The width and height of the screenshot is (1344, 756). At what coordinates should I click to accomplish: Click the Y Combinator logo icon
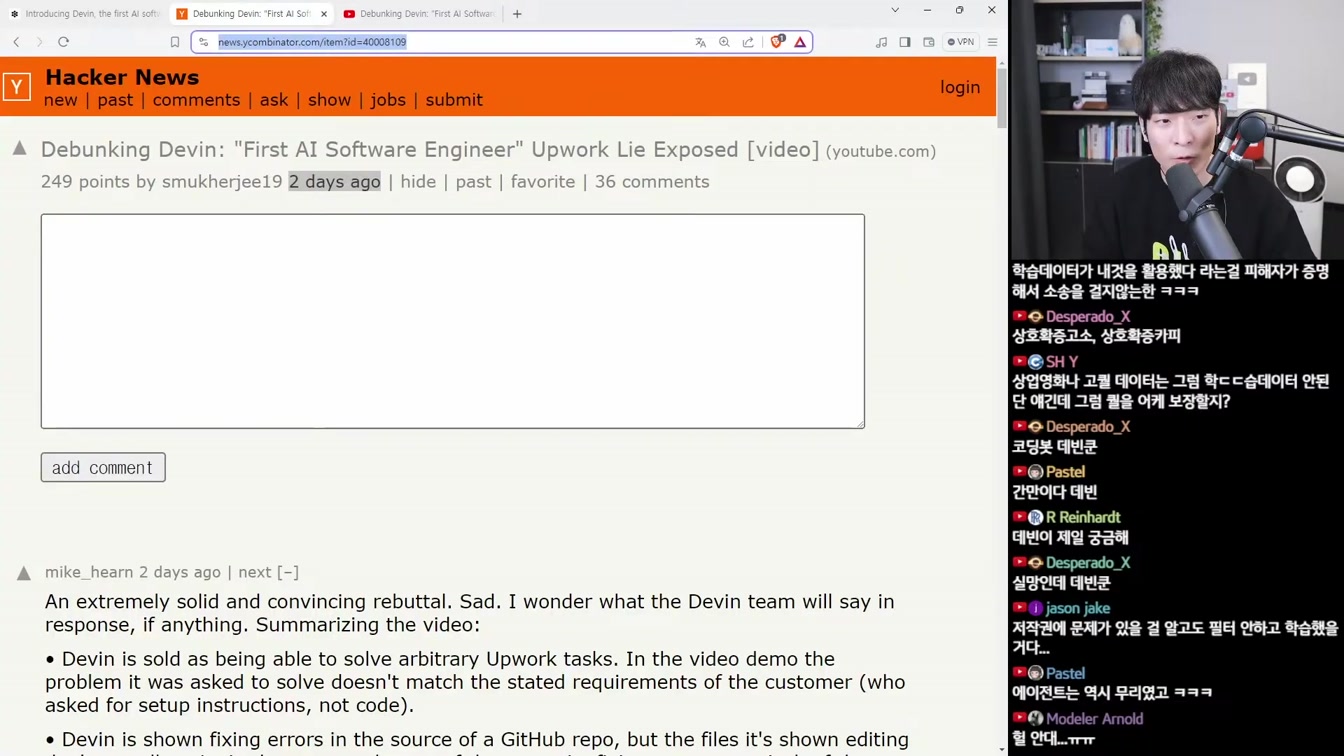coord(17,87)
